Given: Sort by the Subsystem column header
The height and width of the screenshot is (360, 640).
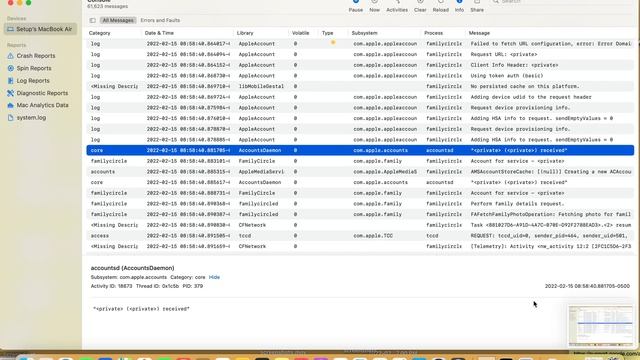Looking at the screenshot, I should (x=364, y=33).
